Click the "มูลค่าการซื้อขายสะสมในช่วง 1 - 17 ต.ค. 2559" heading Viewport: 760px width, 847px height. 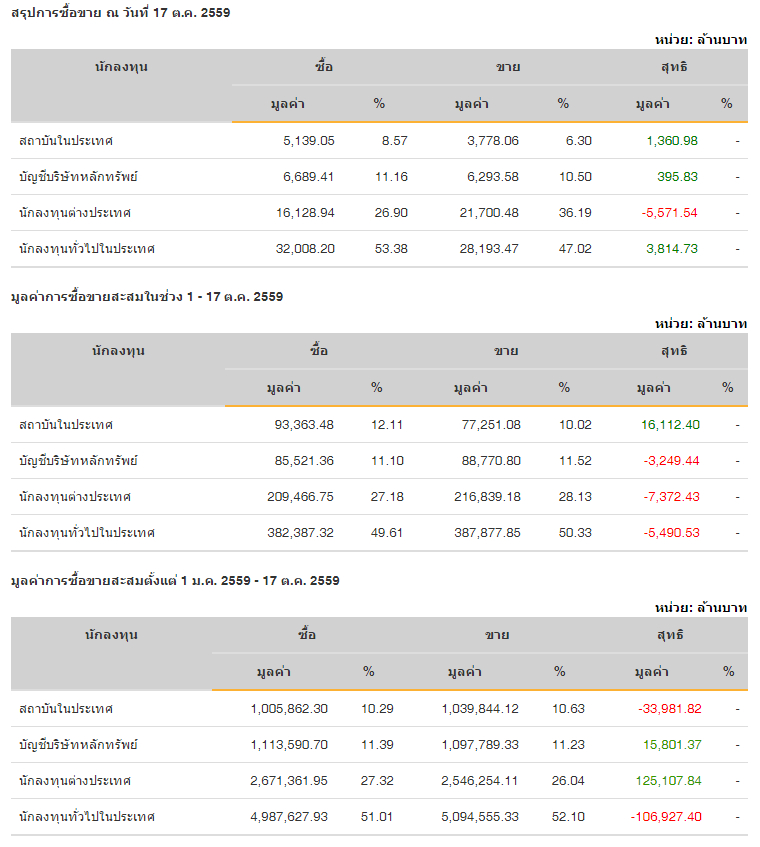coord(146,297)
